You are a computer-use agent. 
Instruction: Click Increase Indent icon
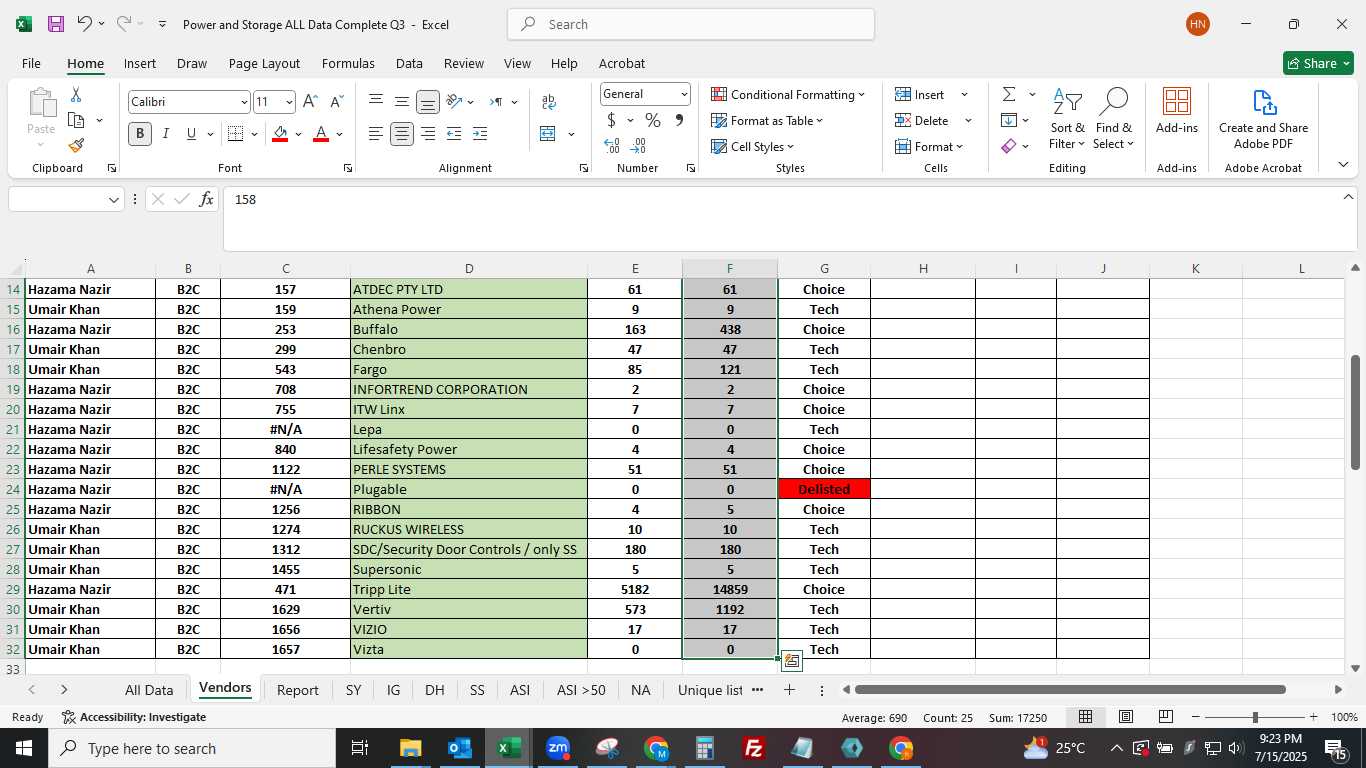tap(480, 134)
